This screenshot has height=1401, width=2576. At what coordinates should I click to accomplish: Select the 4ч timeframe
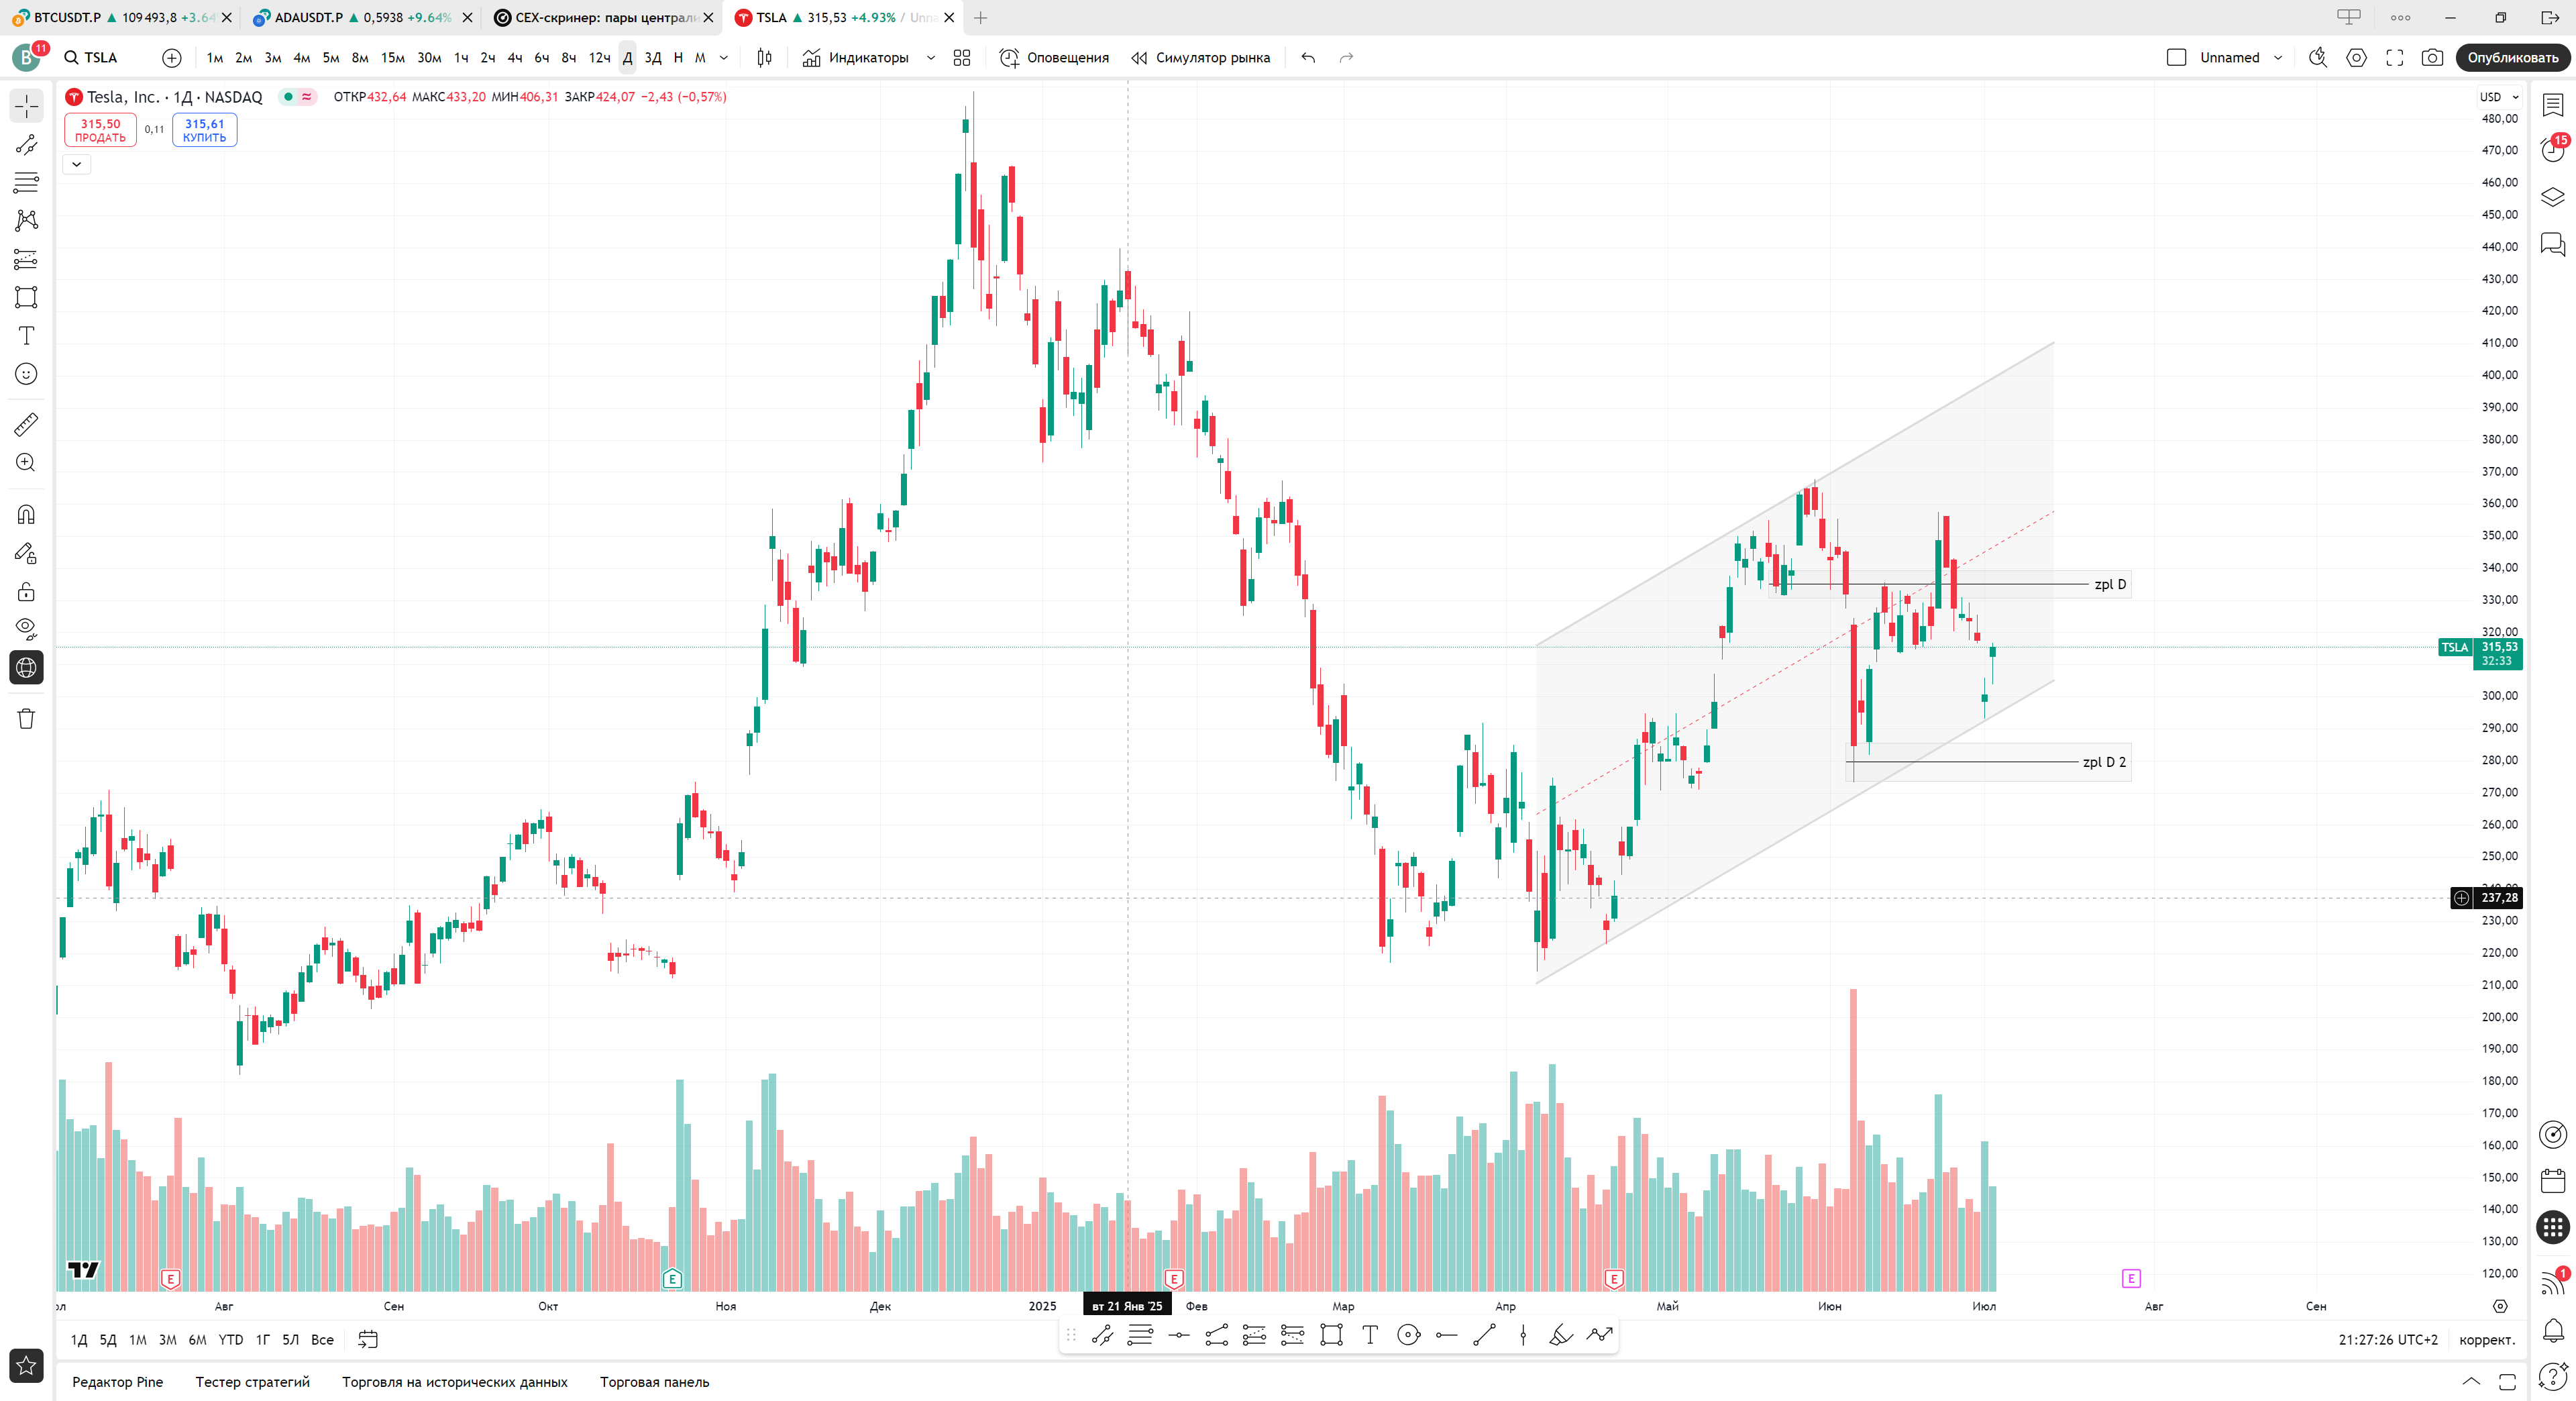point(514,58)
